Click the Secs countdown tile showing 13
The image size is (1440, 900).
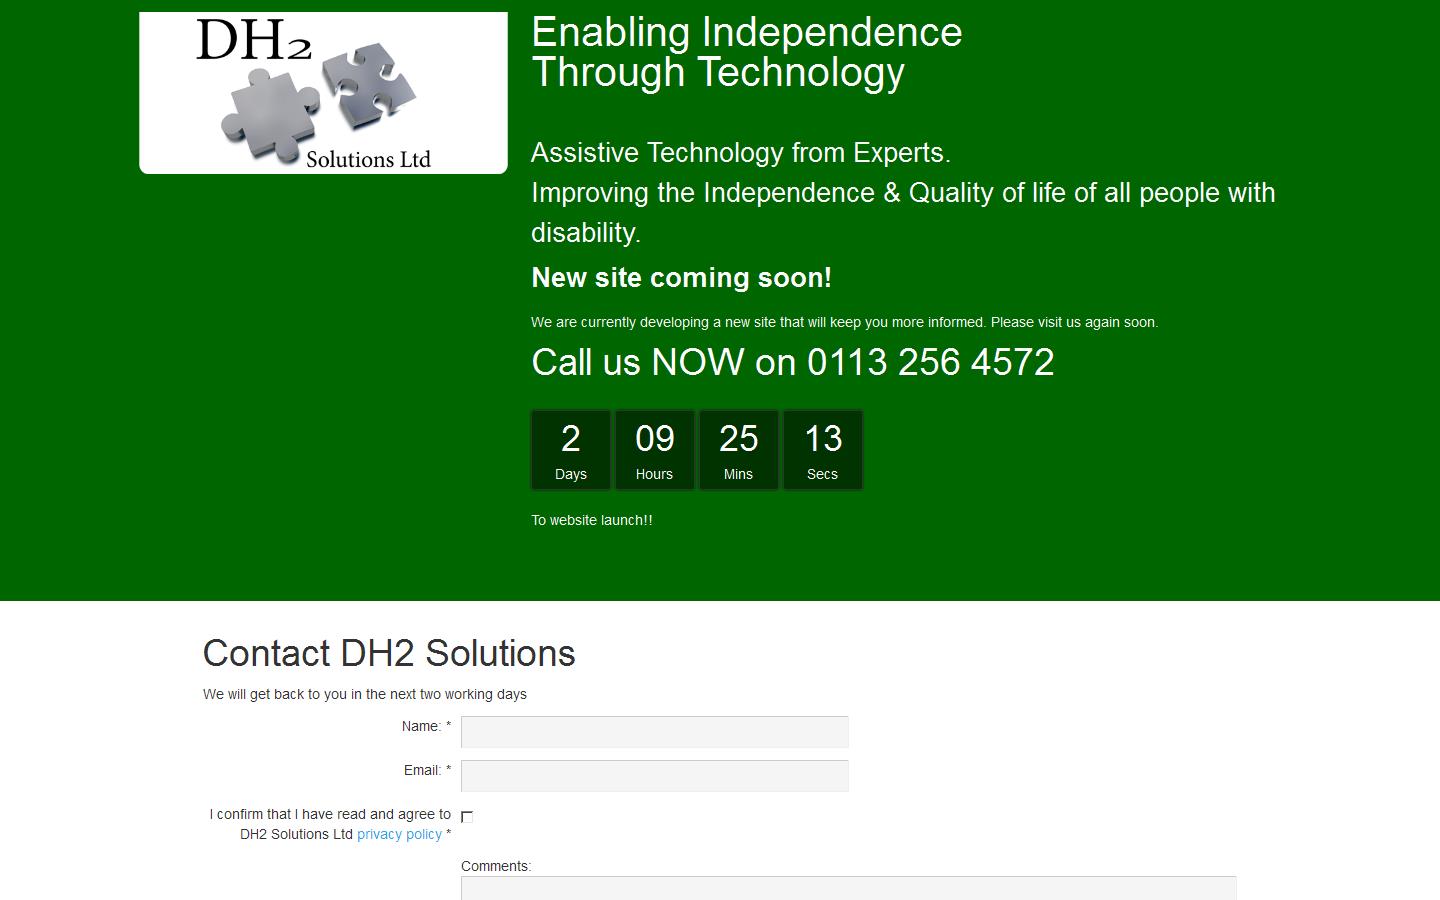click(x=822, y=448)
